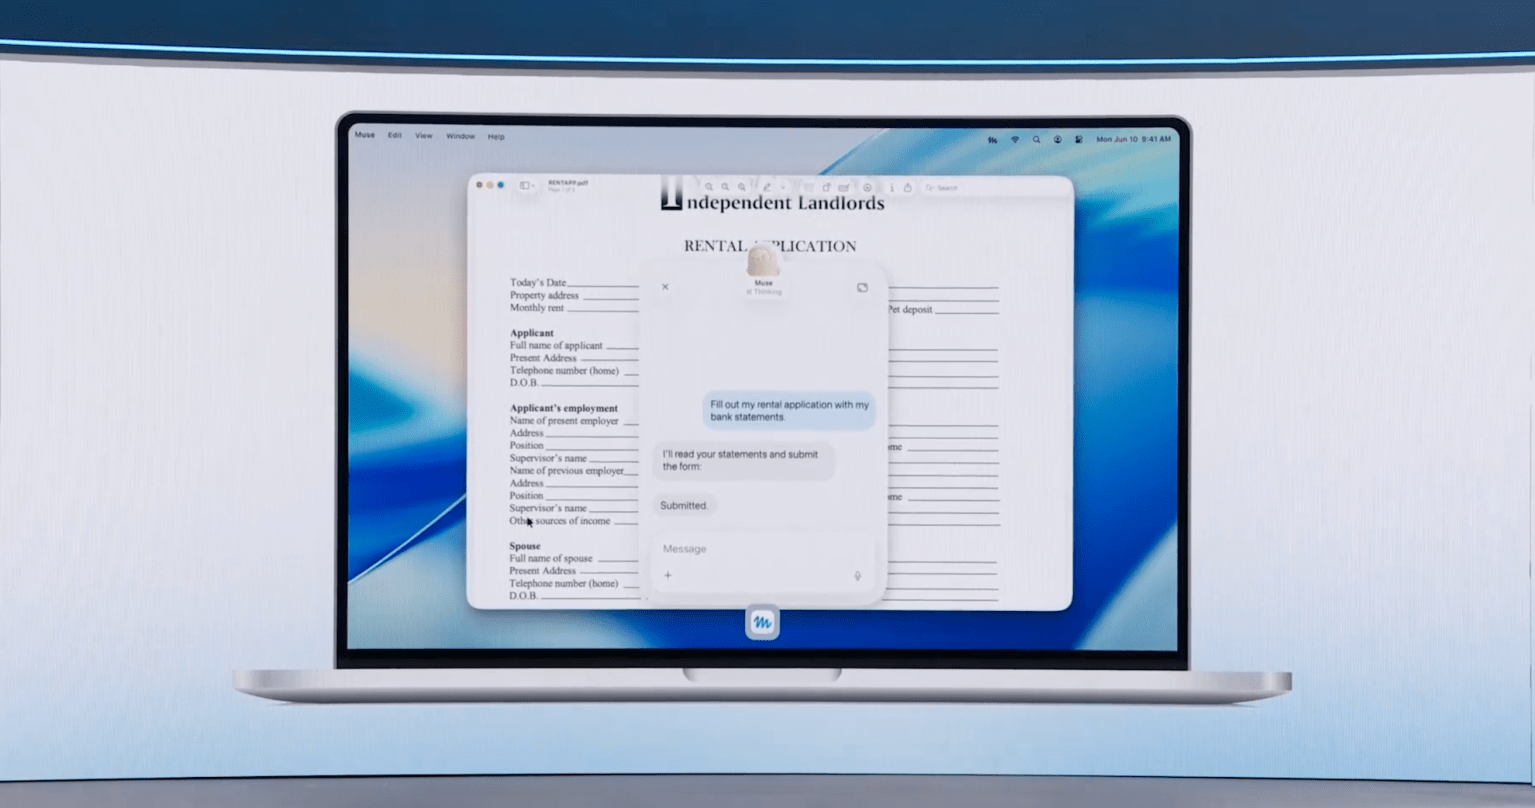Click the markup pen icon in PDF toolbar
1535x808 pixels.
(x=767, y=187)
